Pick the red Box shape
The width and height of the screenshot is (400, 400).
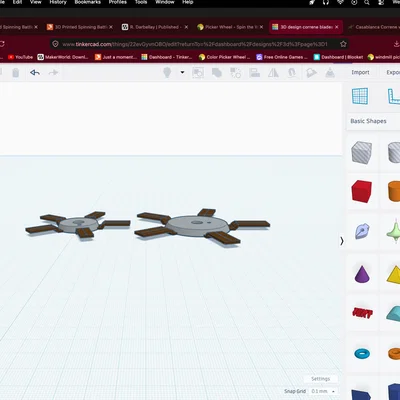361,191
